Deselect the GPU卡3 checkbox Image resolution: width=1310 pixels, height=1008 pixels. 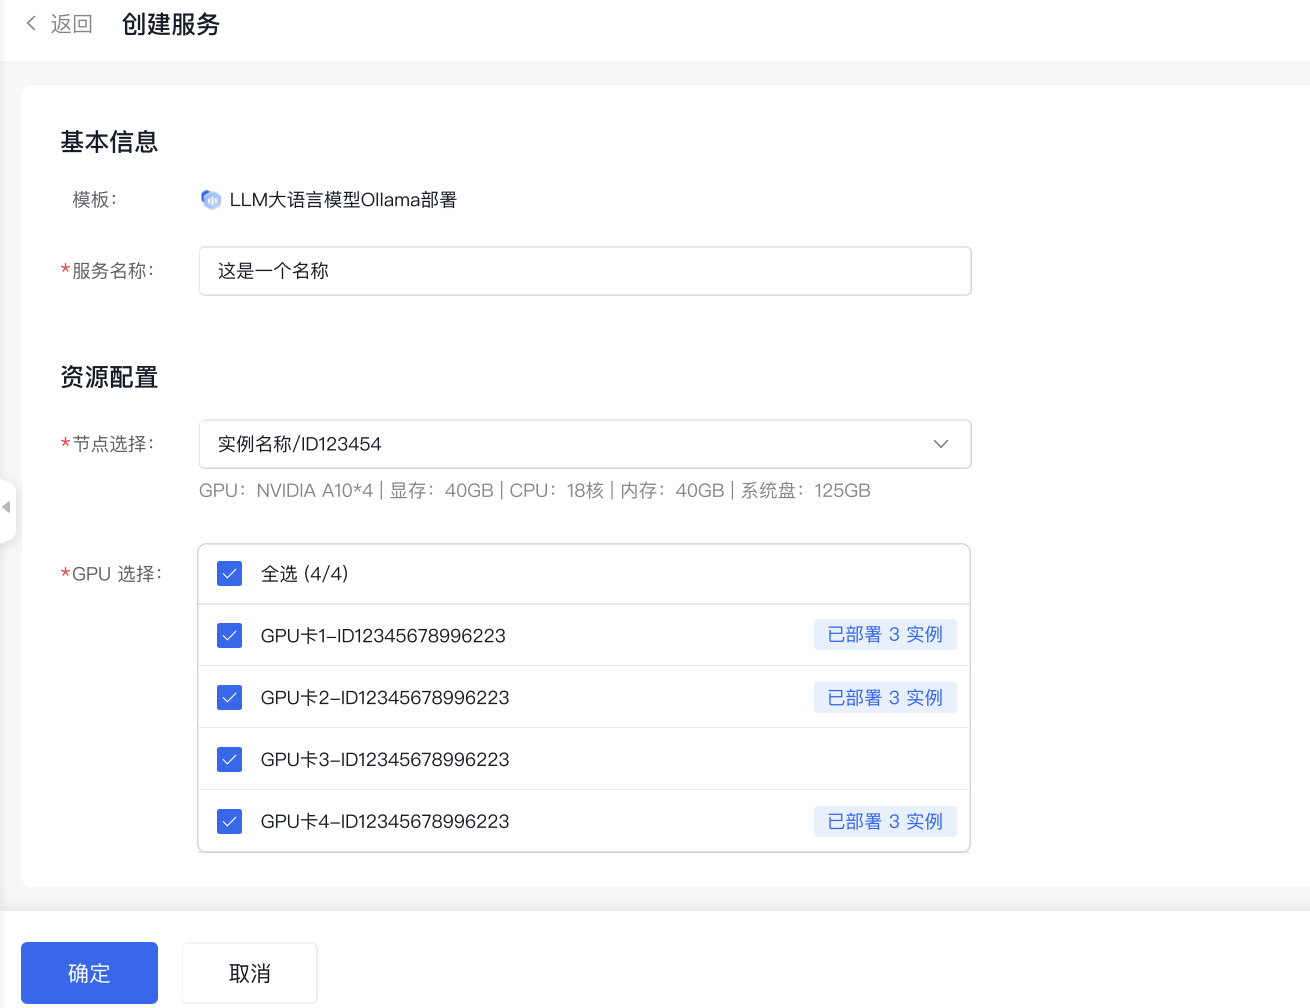pyautogui.click(x=230, y=760)
